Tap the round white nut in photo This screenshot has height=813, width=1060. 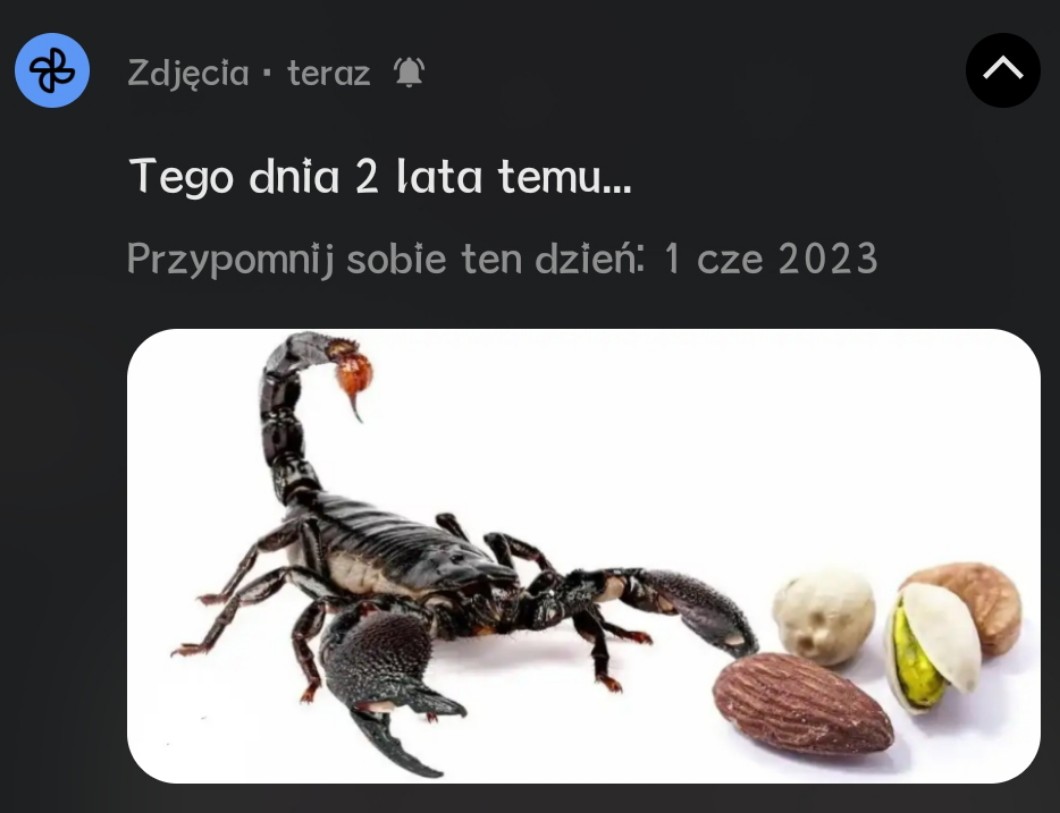(825, 616)
